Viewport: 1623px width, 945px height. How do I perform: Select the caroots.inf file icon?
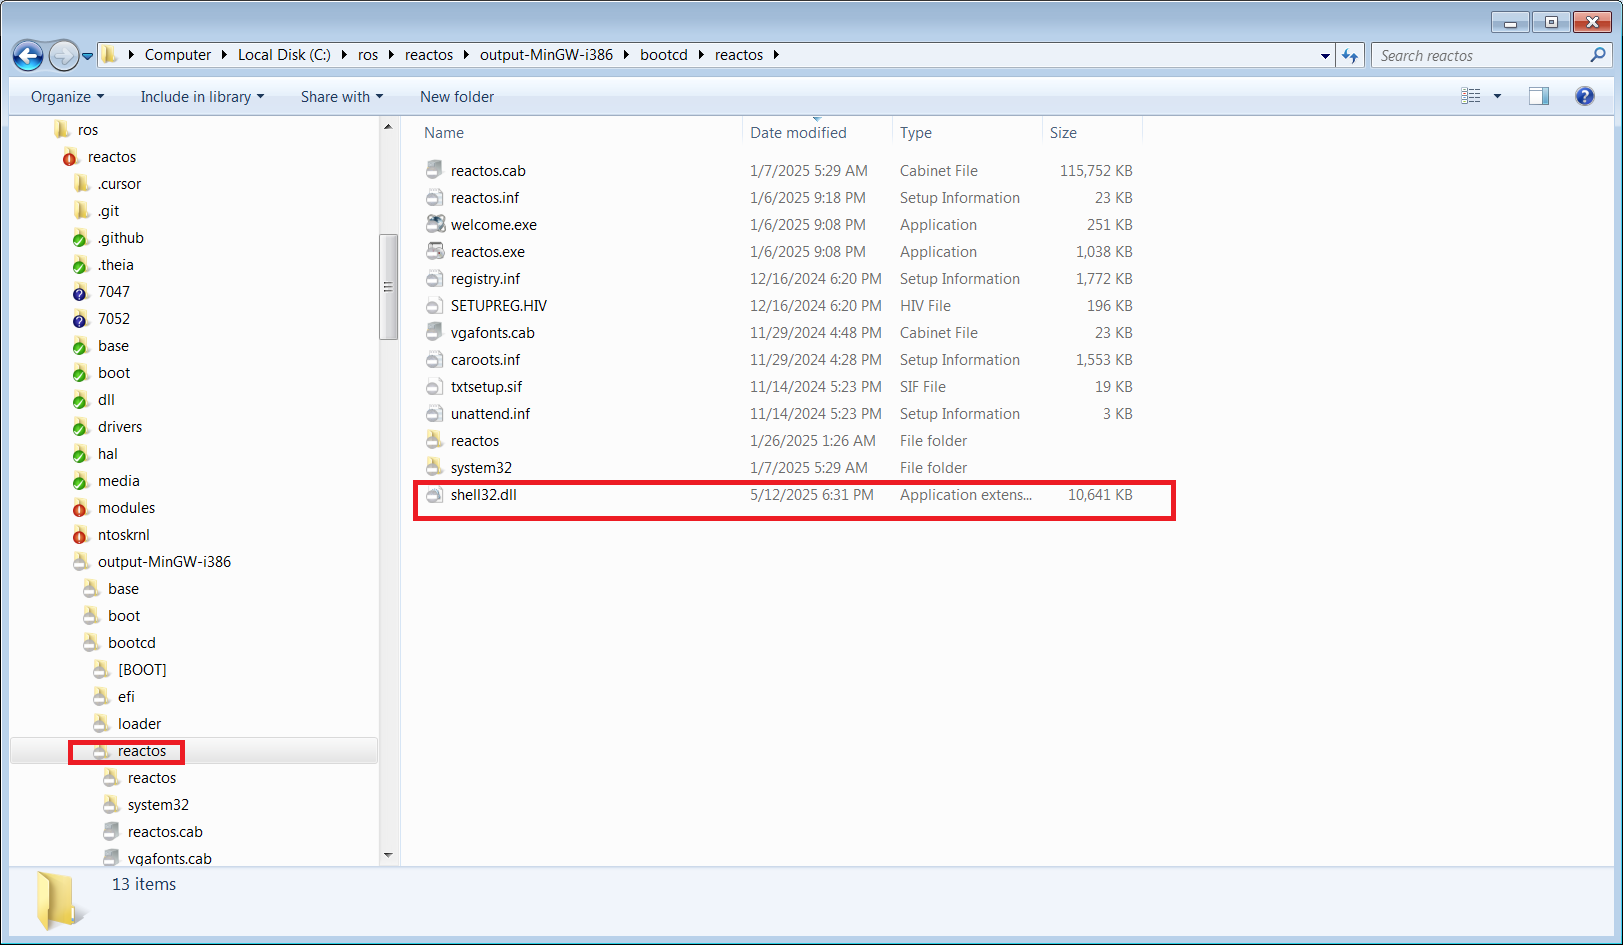(x=434, y=360)
